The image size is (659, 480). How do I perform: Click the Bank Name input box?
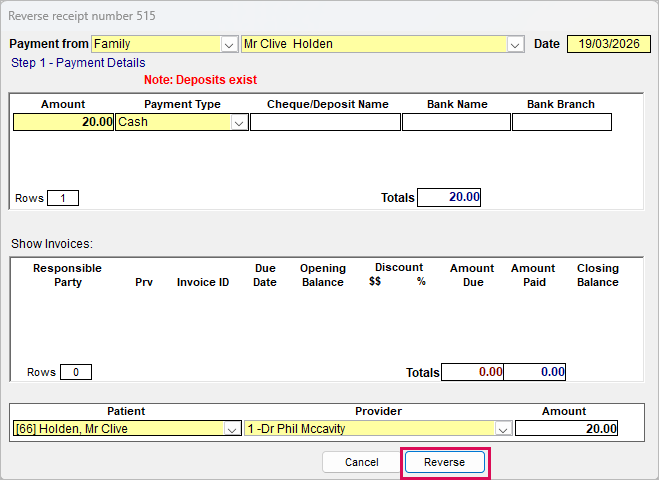coord(455,122)
